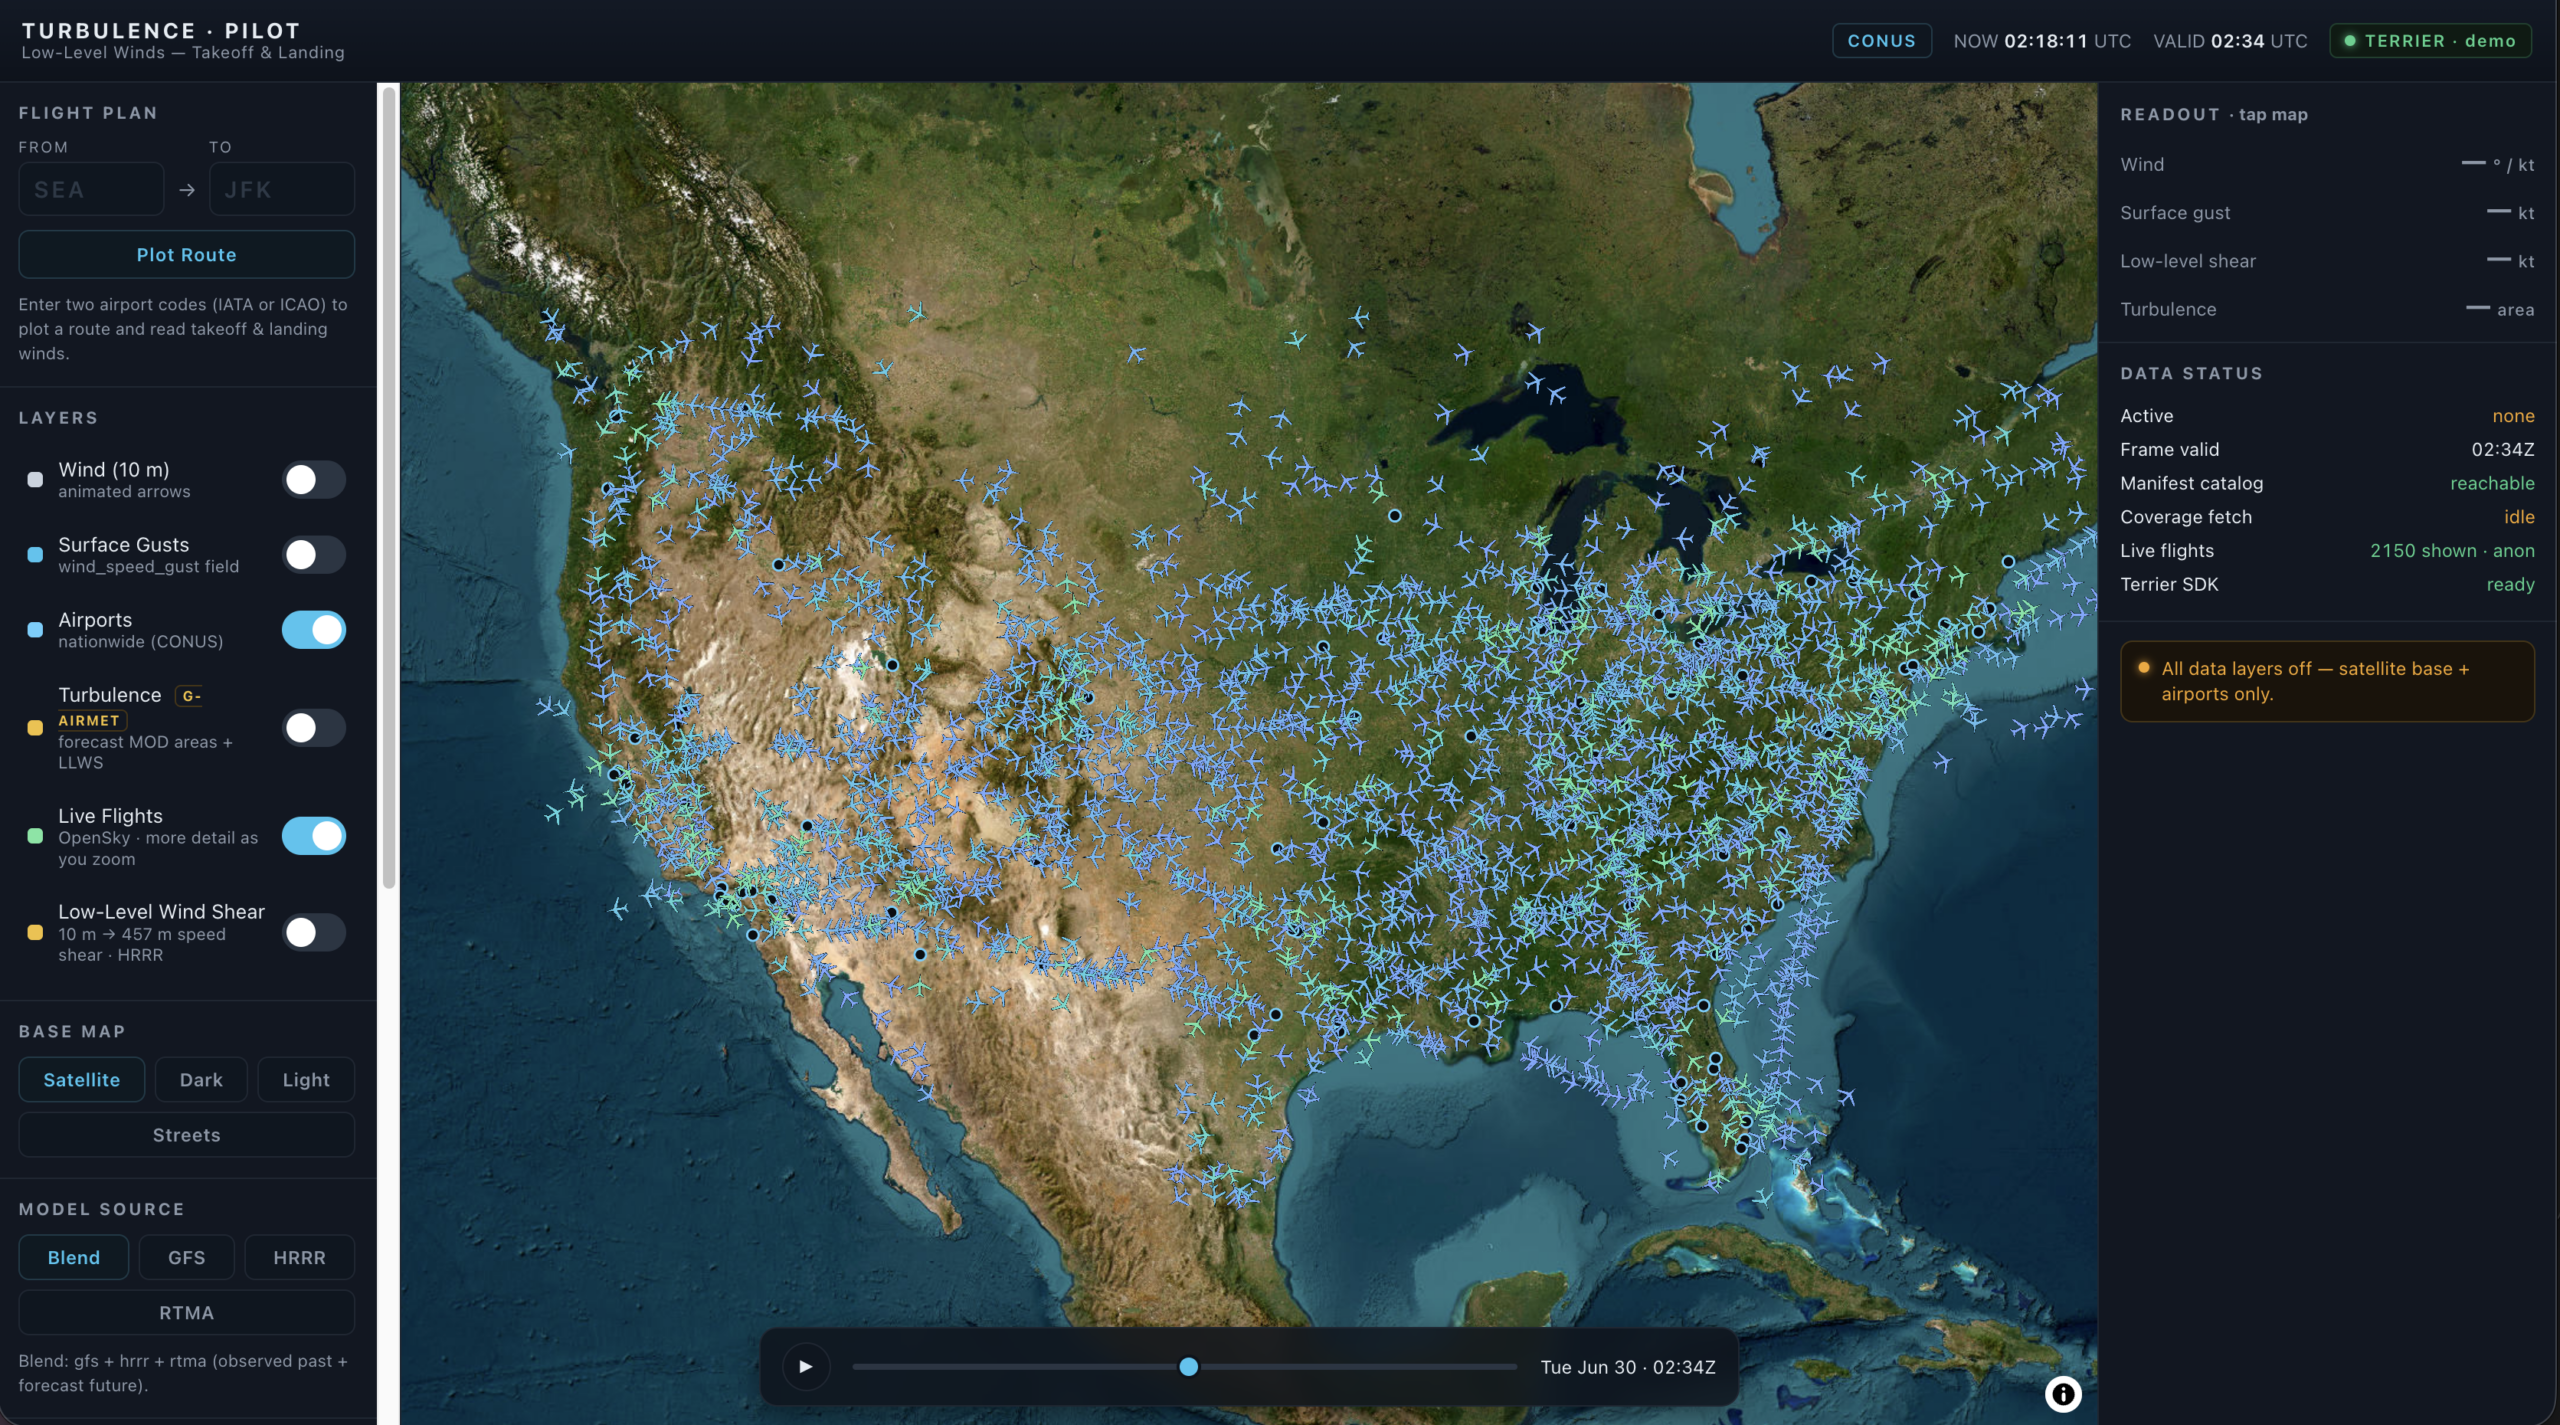The width and height of the screenshot is (2560, 1425).
Task: Click the Turbulence readout row
Action: (2327, 309)
